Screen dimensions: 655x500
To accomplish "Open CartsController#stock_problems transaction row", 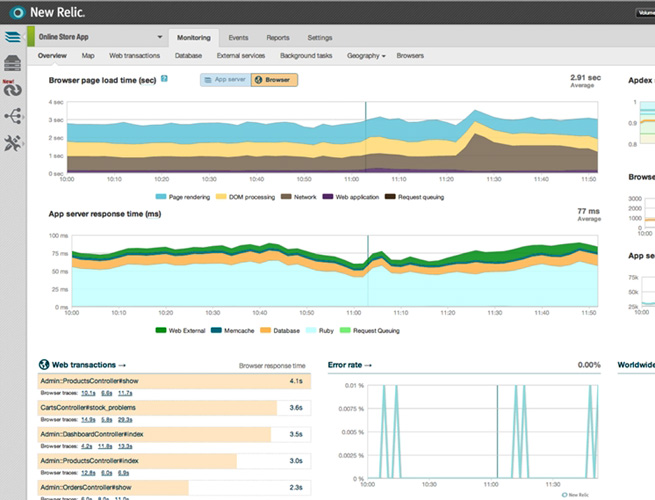I will coord(174,408).
